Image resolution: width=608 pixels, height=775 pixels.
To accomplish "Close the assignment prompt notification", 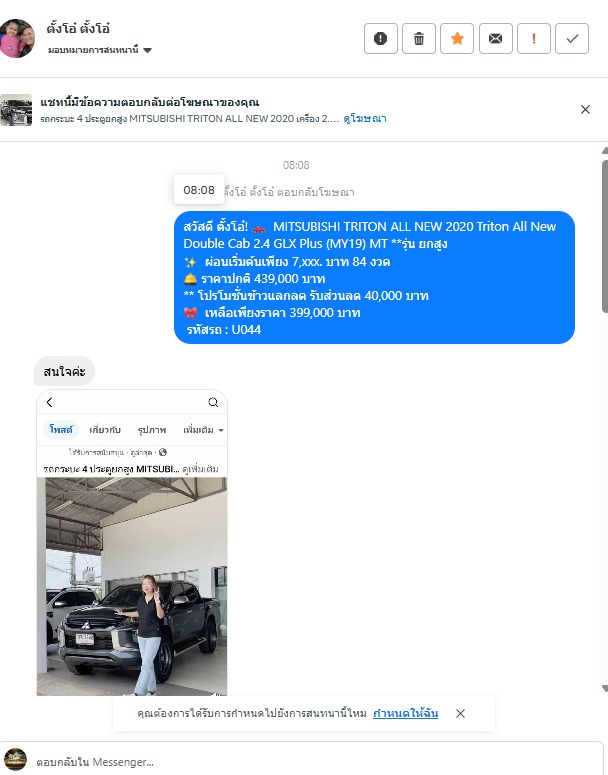I will tap(460, 713).
